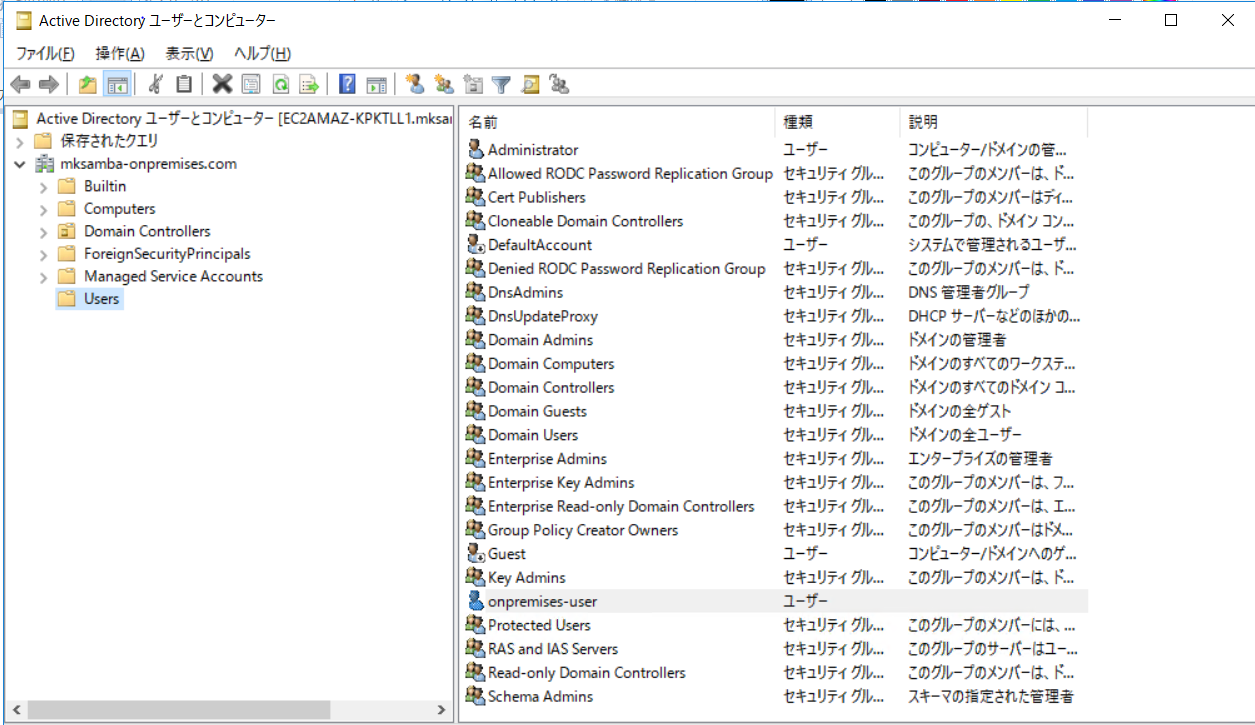Image resolution: width=1255 pixels, height=725 pixels.
Task: Select the Key Admins row
Action: tap(774, 577)
